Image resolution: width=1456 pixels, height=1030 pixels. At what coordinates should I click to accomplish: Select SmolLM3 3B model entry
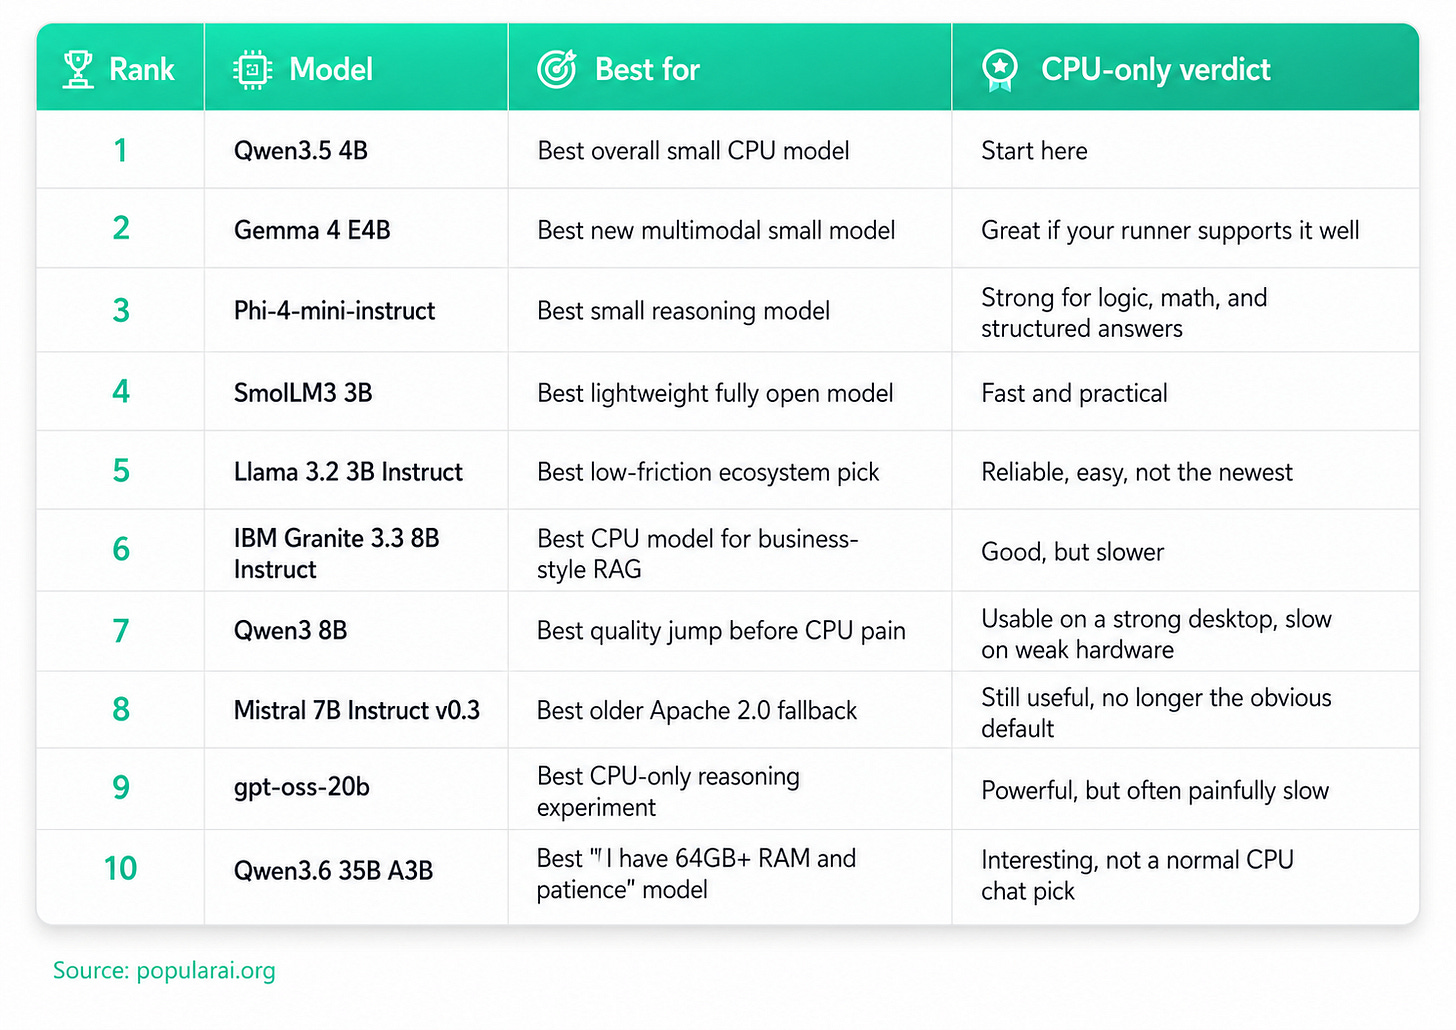[303, 392]
